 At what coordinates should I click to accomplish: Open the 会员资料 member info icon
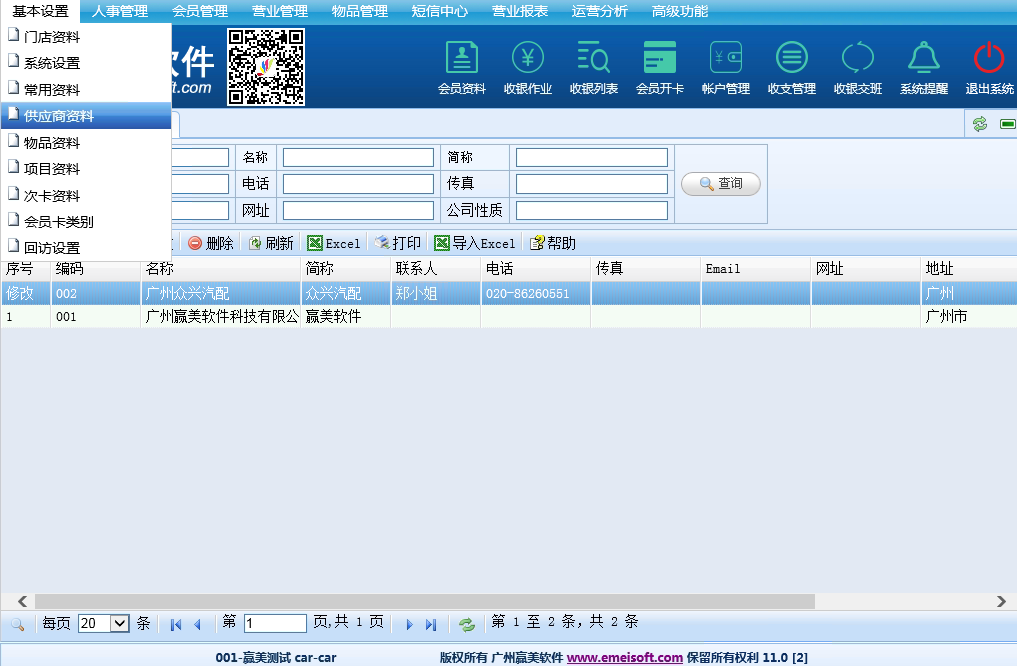[461, 67]
